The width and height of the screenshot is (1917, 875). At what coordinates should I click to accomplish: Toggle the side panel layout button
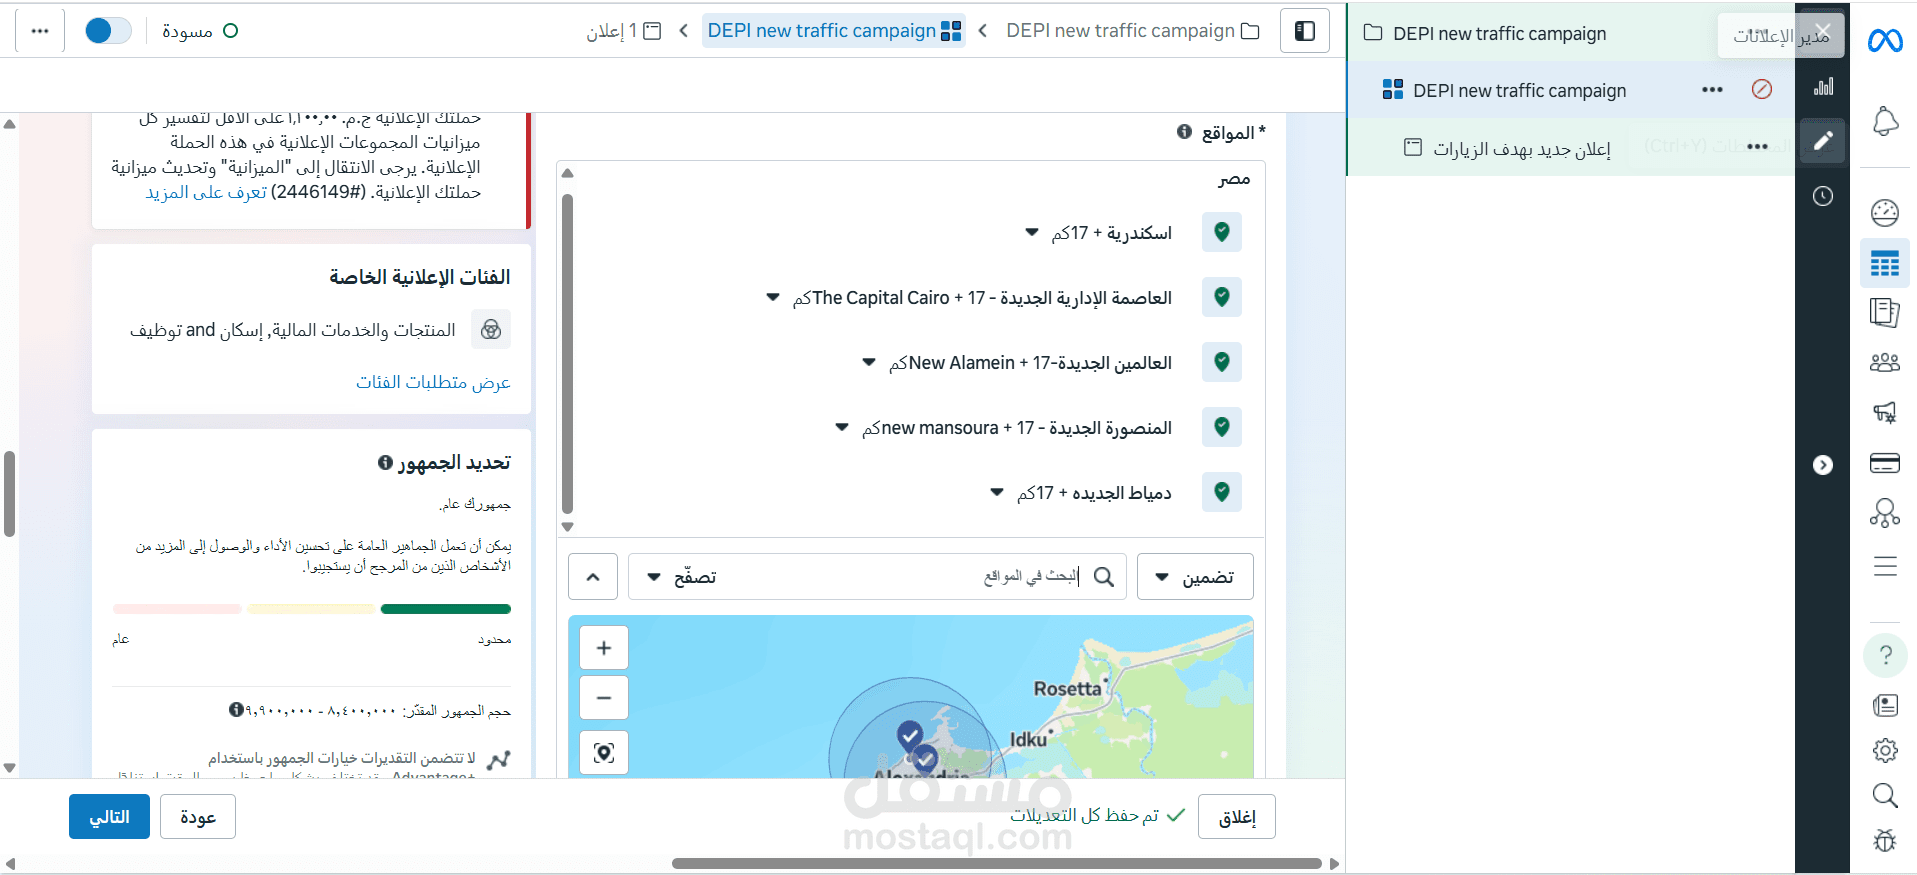(1305, 31)
